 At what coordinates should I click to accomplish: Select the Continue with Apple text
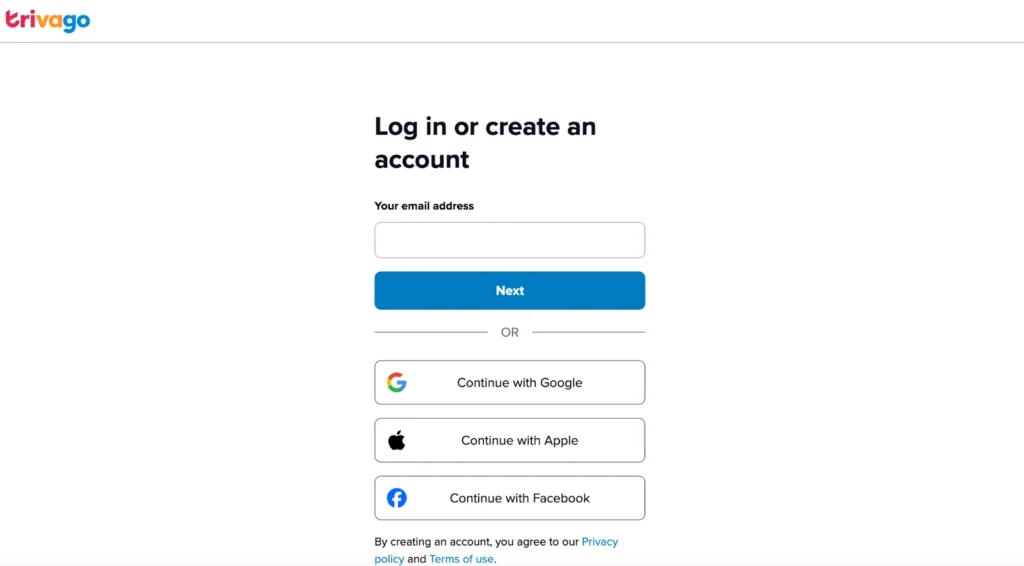(519, 441)
